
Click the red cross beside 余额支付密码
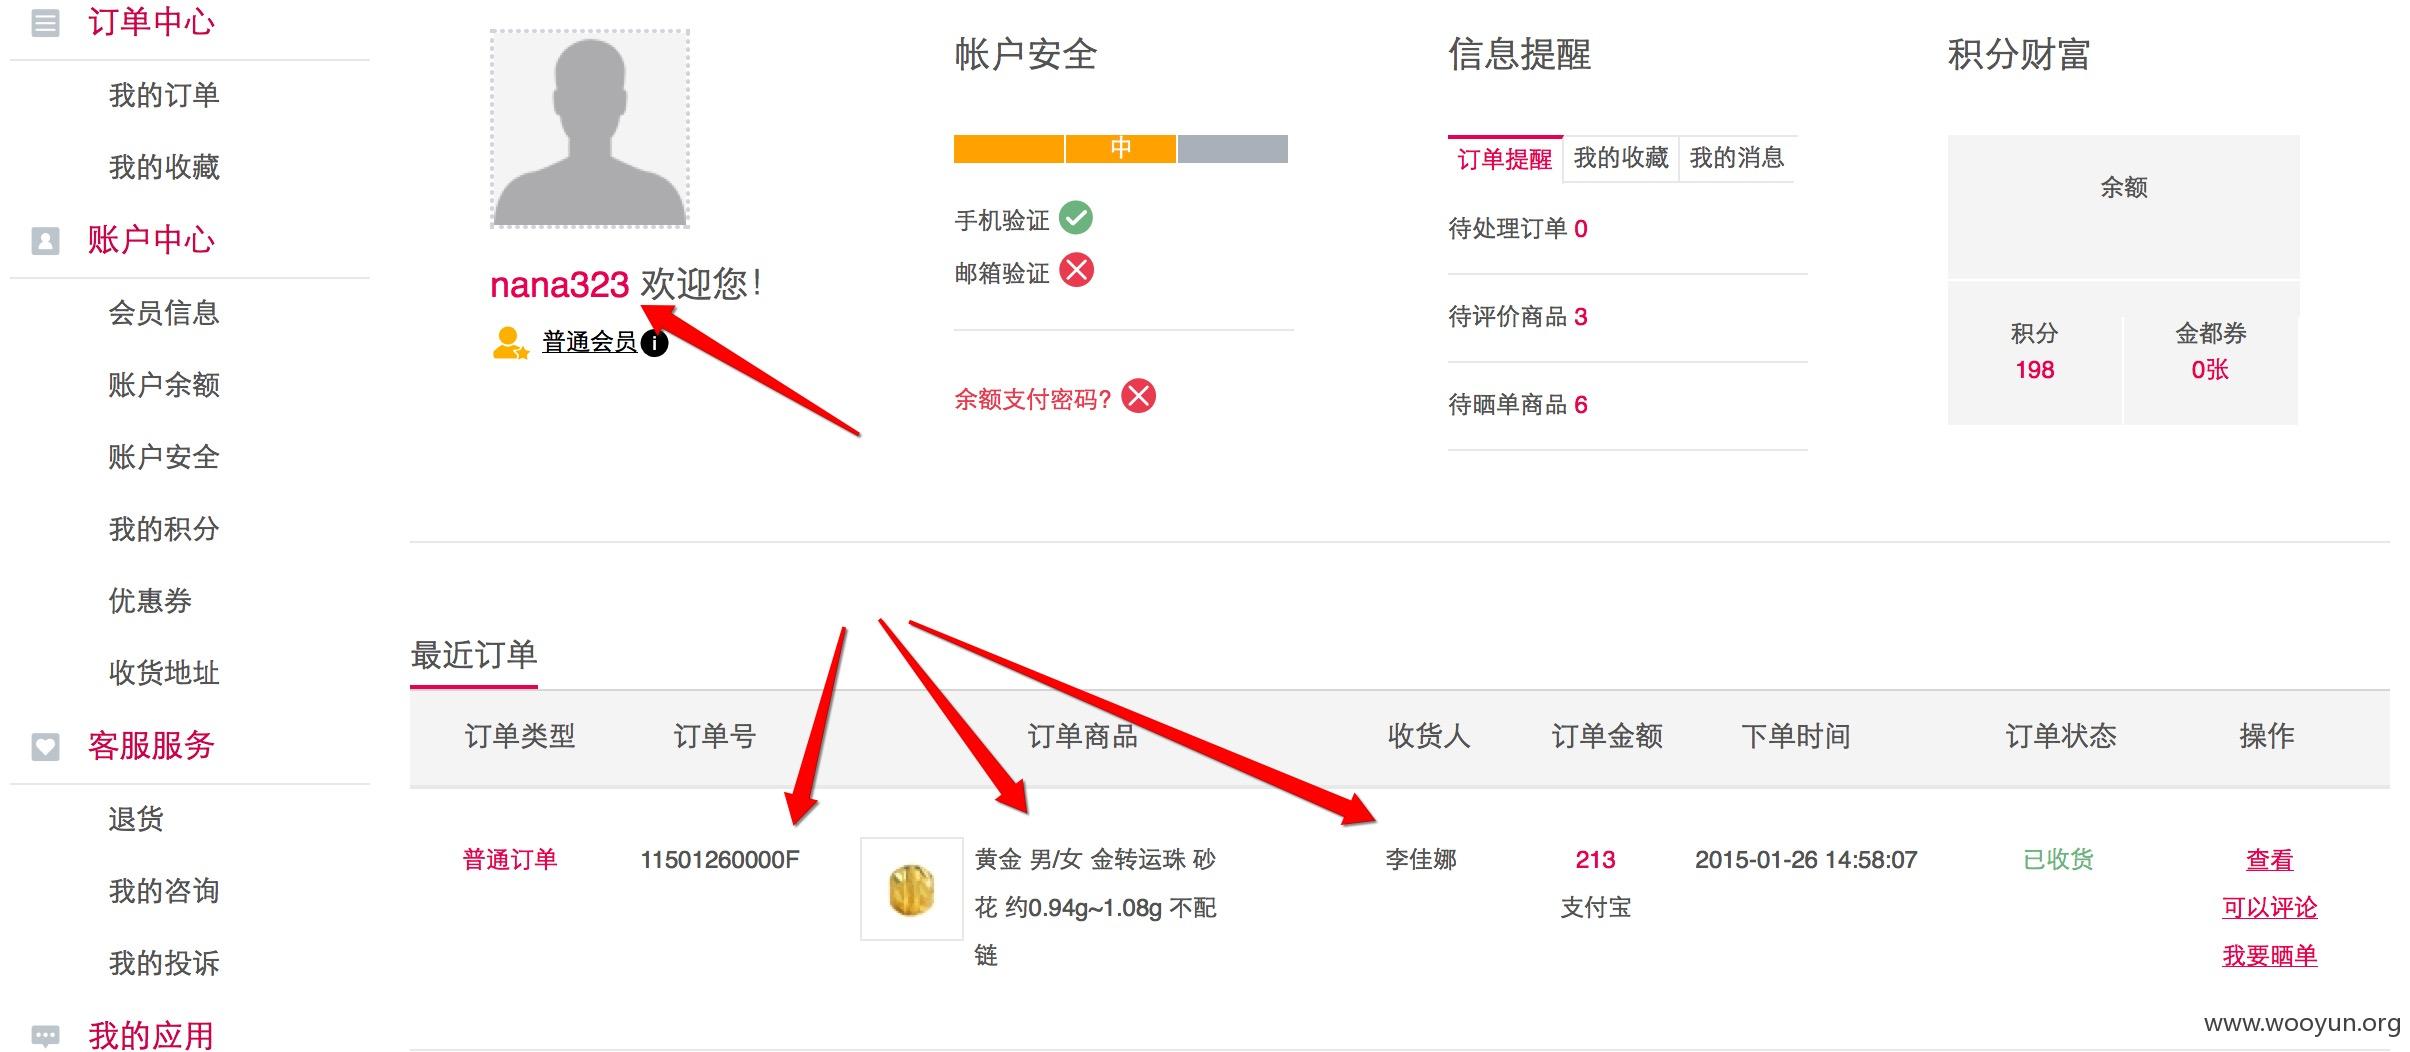pos(1138,396)
